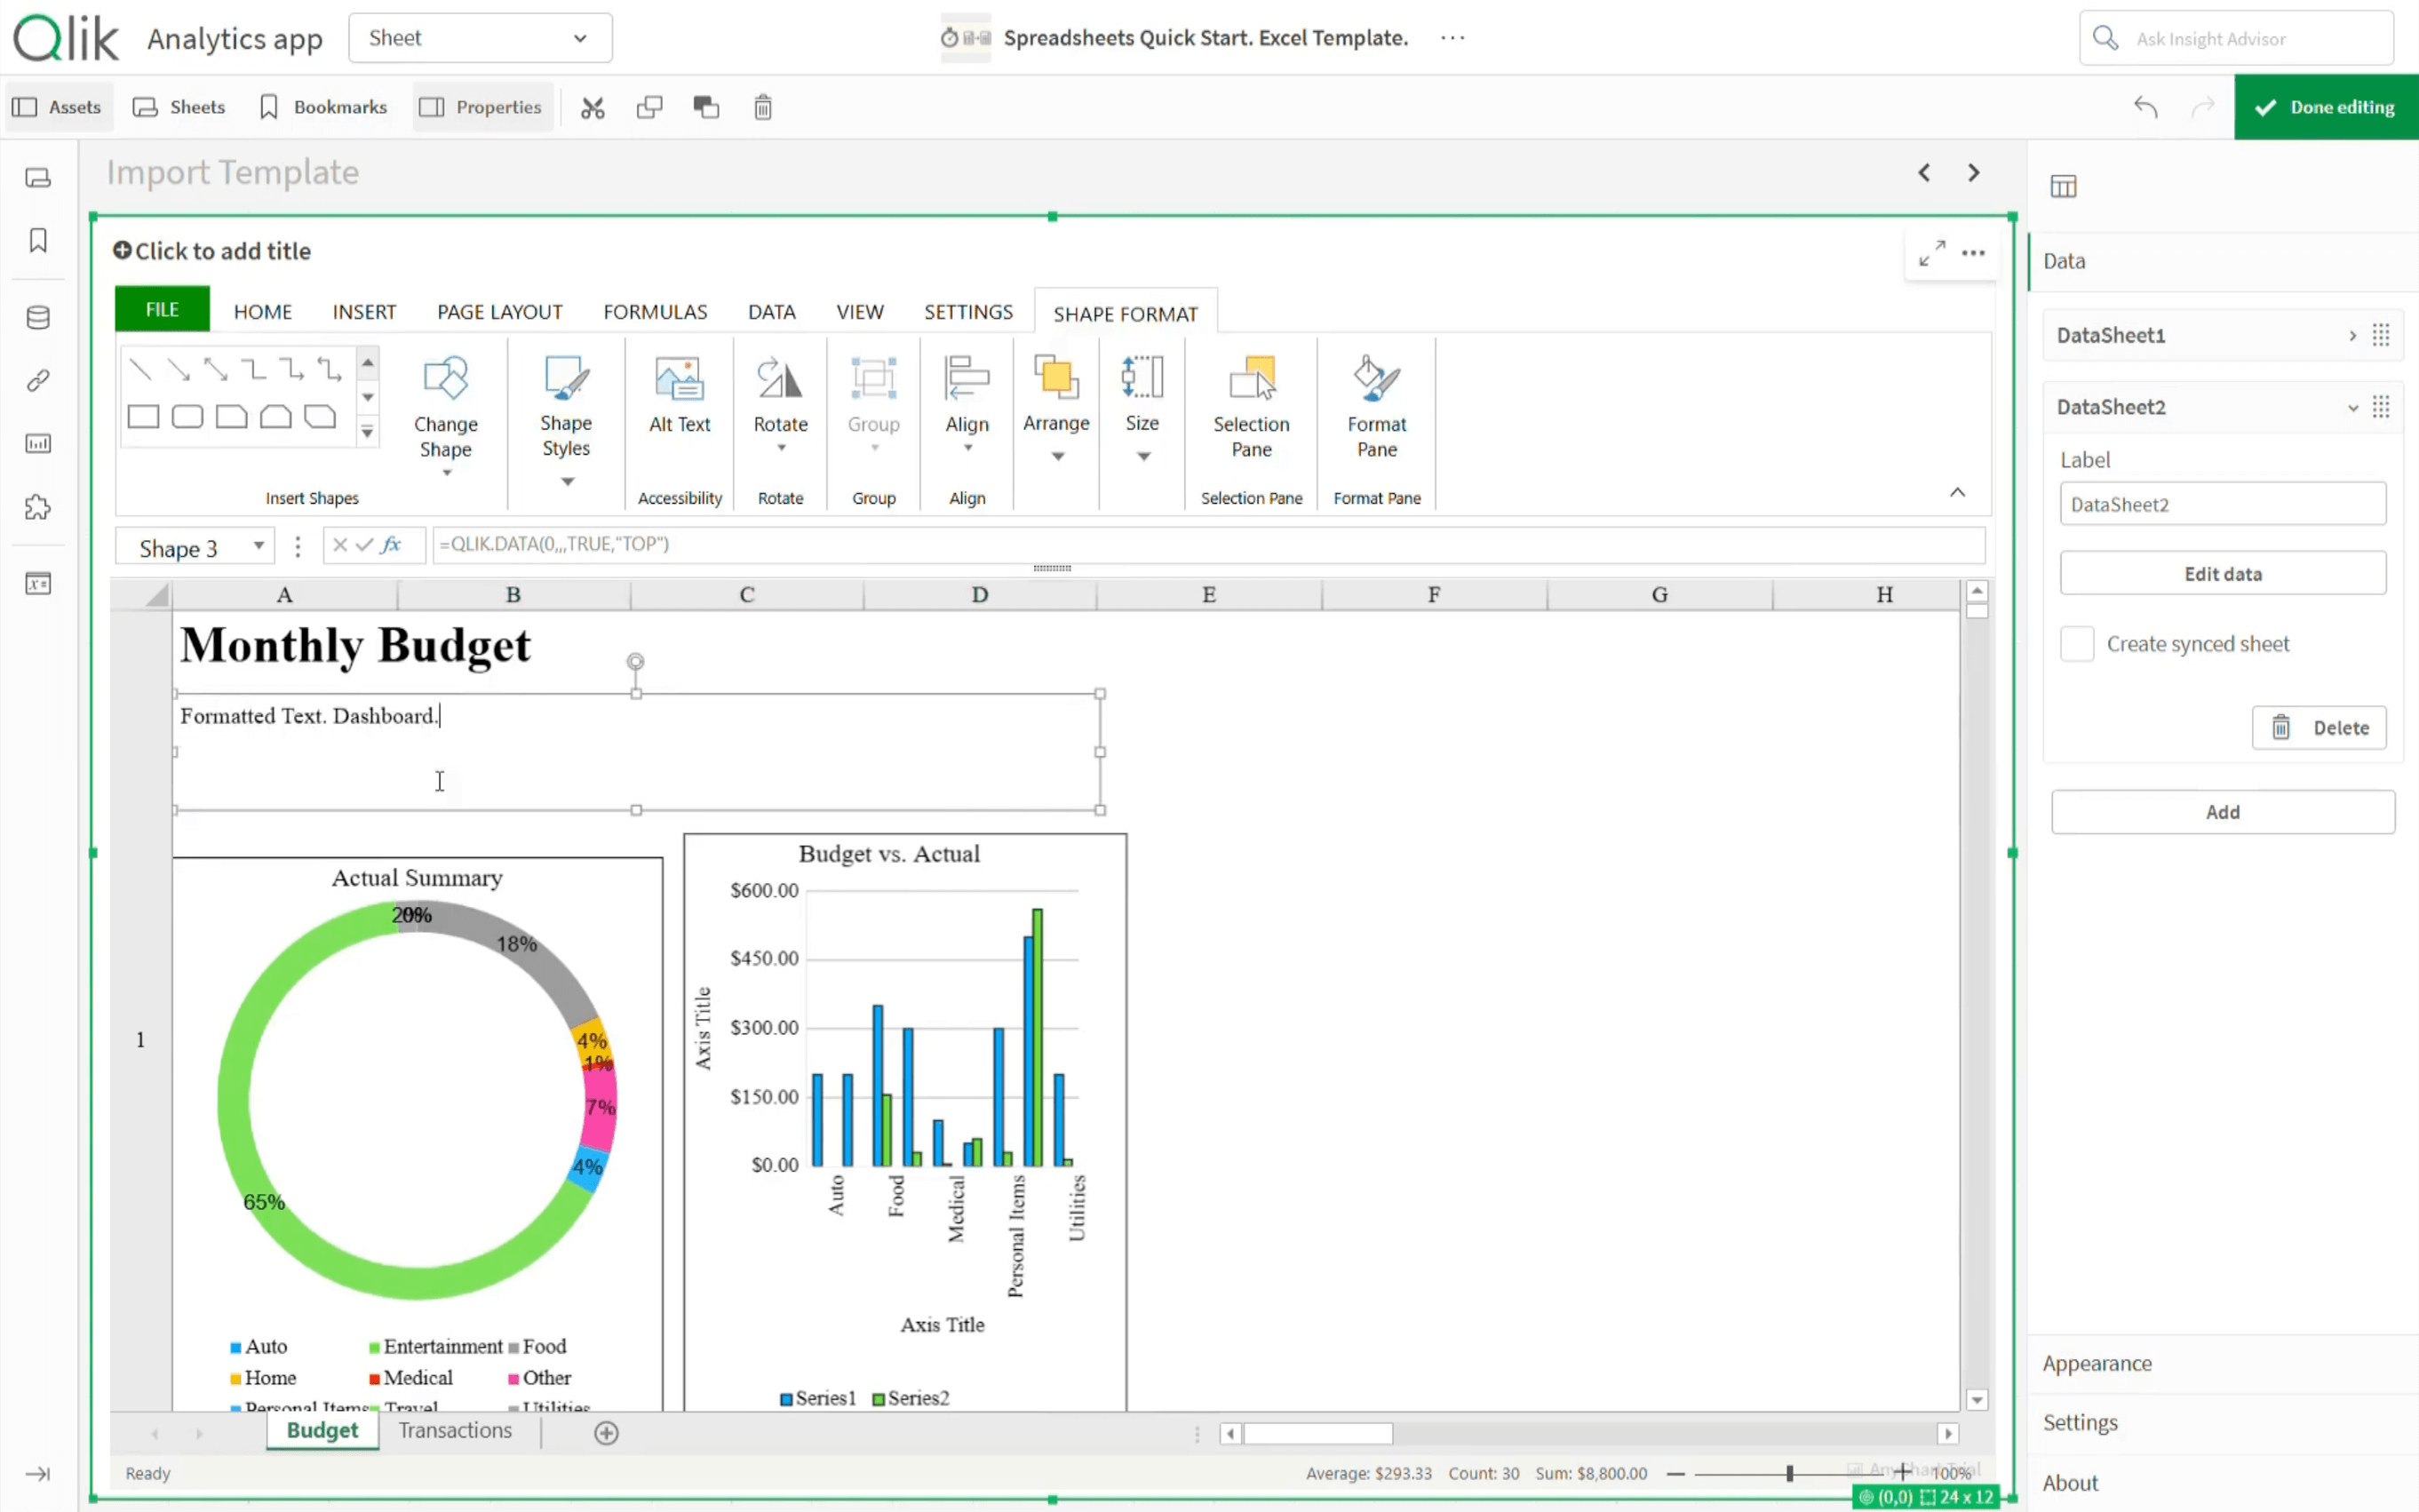Switch to the PAGE LAYOUT ribbon tab
Viewport: 2419px width, 1512px height.
pyautogui.click(x=499, y=312)
